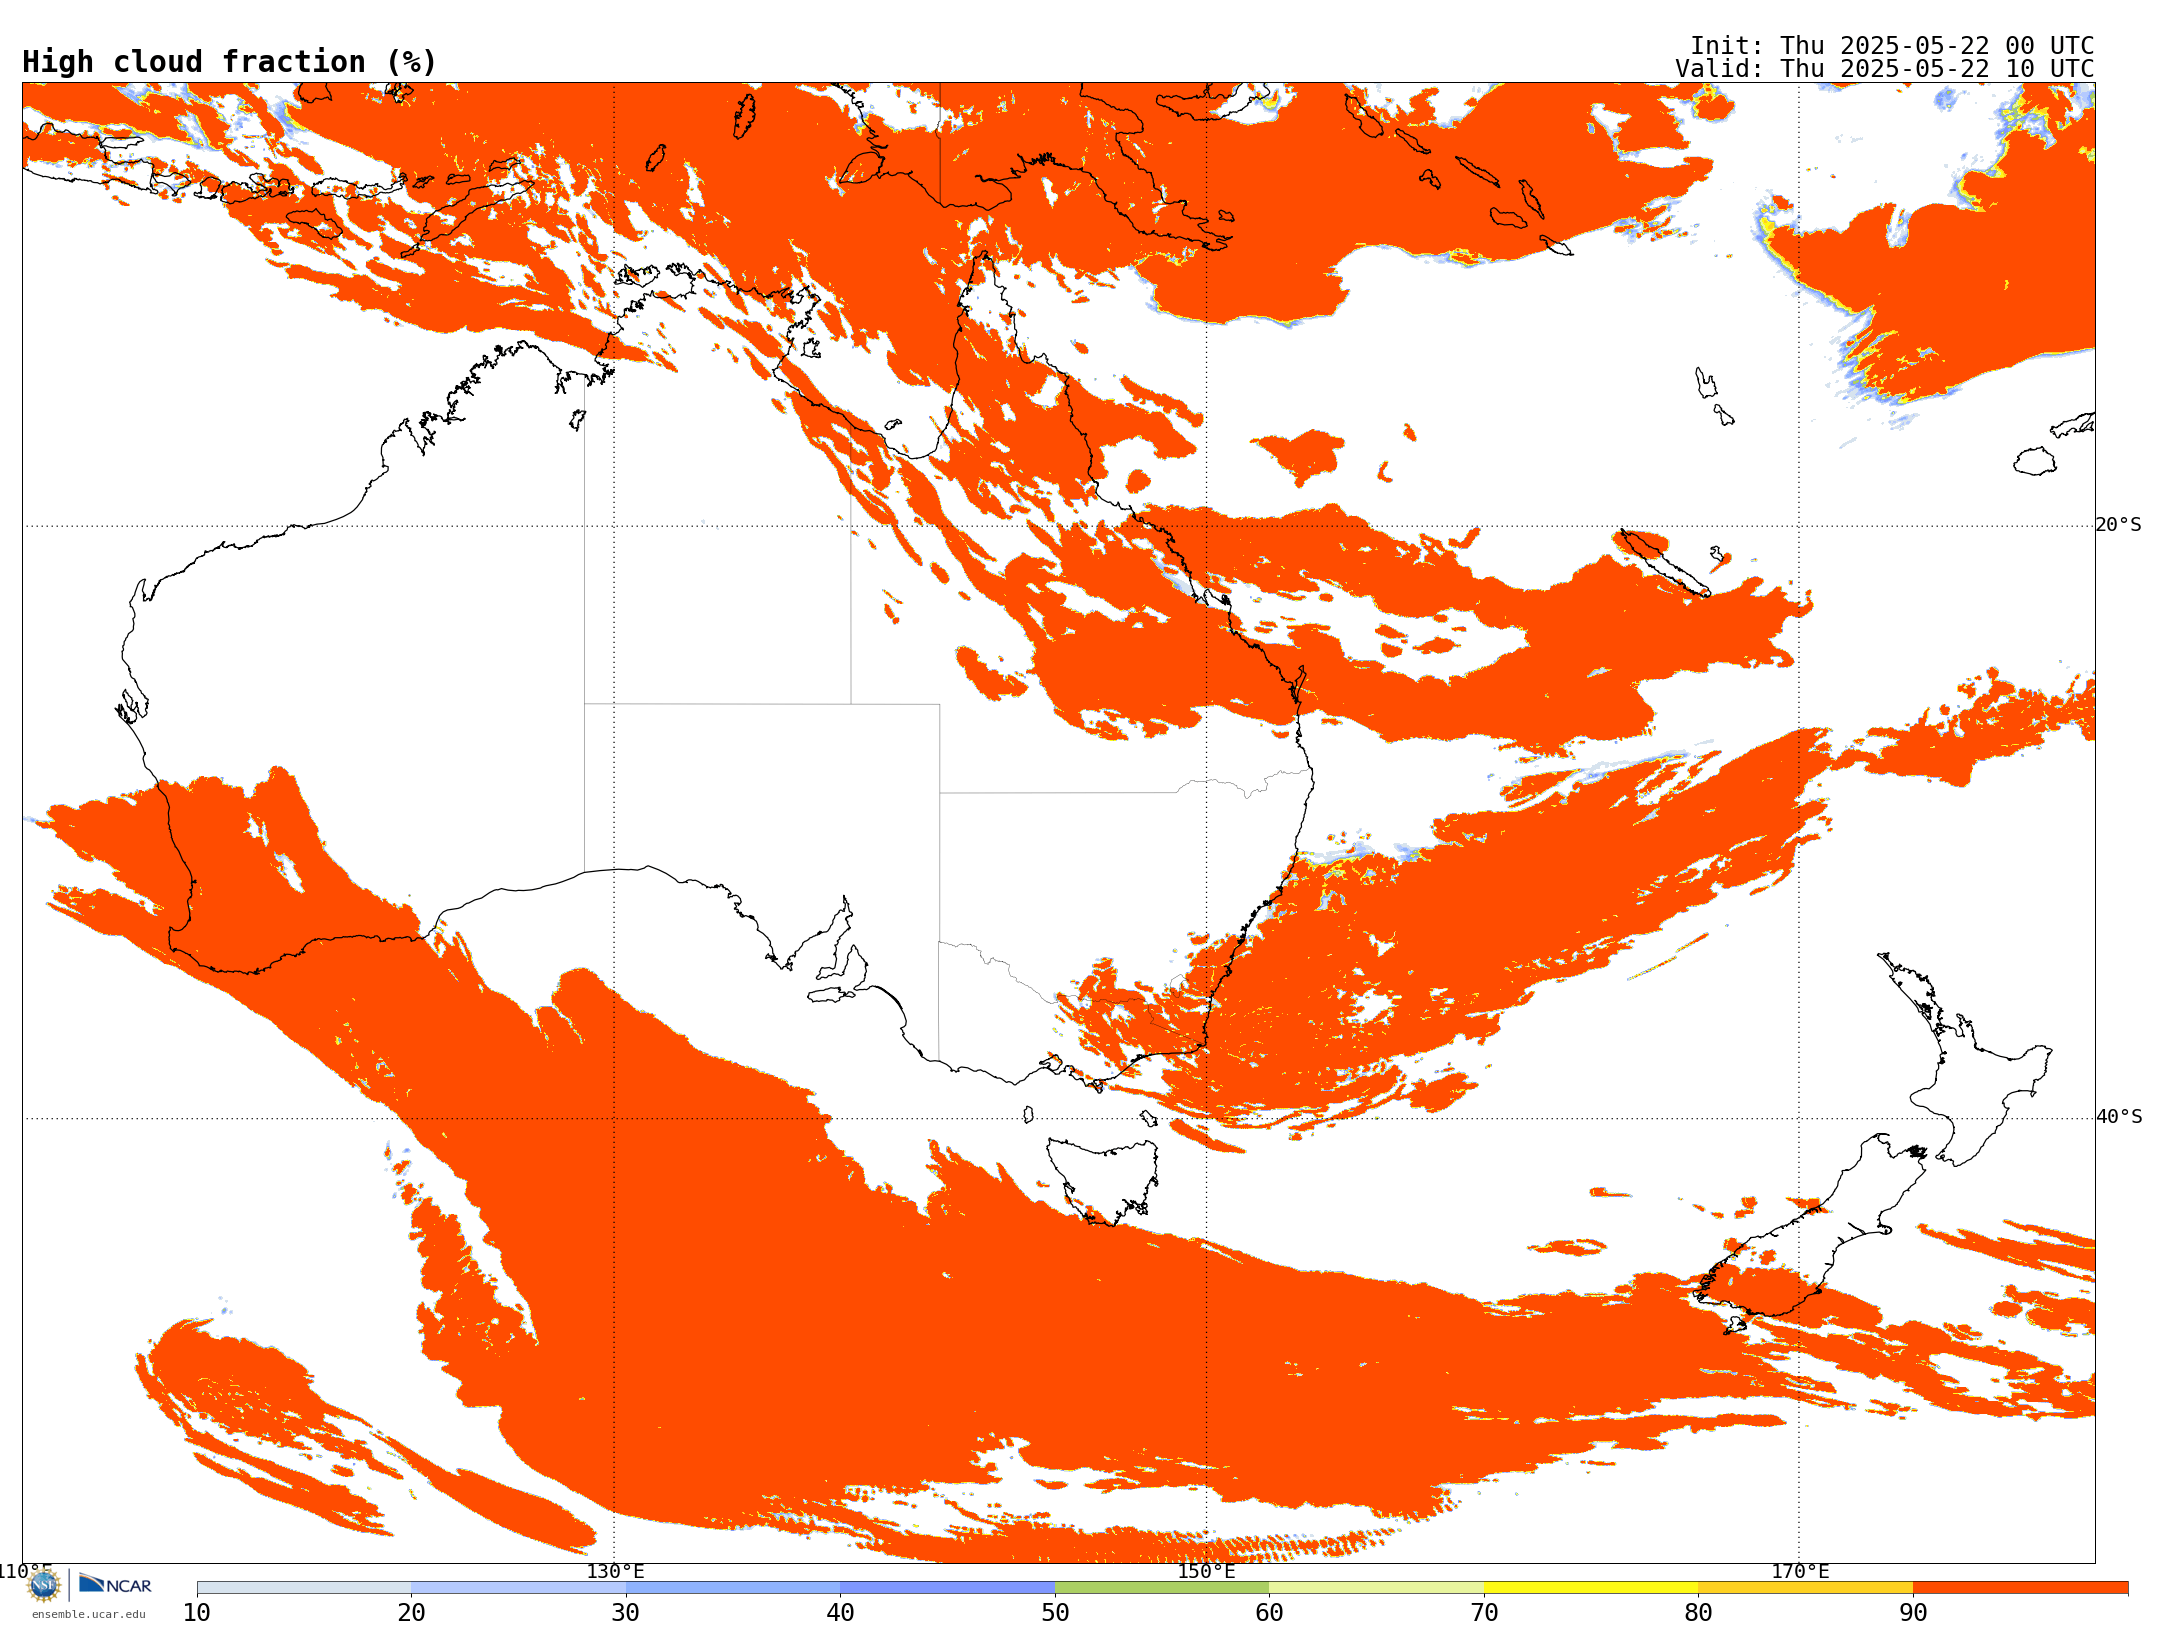This screenshot has width=2160, height=1626.
Task: Click the colorbar tick label 80
Action: (1698, 1613)
